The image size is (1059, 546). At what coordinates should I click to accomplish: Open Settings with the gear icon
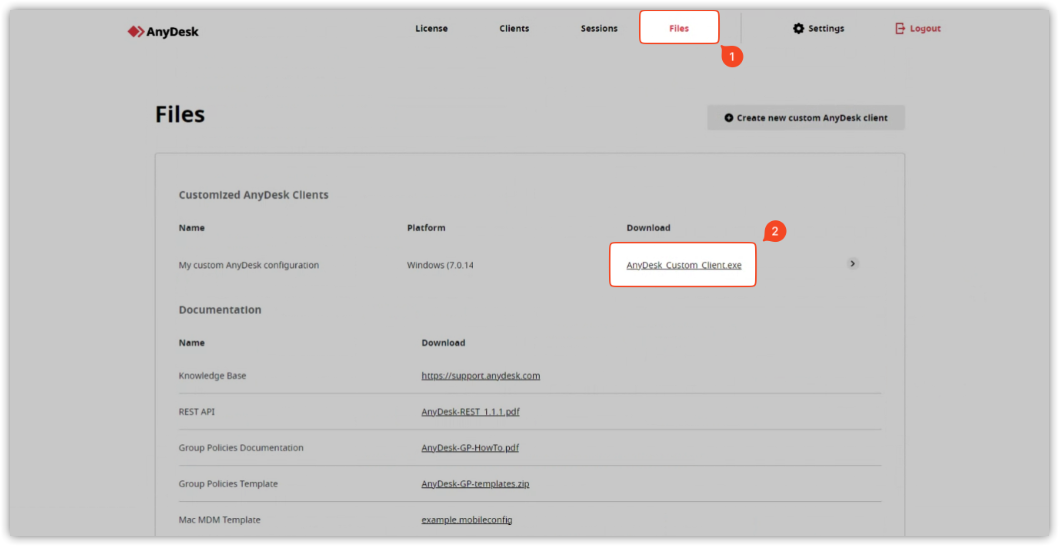click(x=819, y=28)
